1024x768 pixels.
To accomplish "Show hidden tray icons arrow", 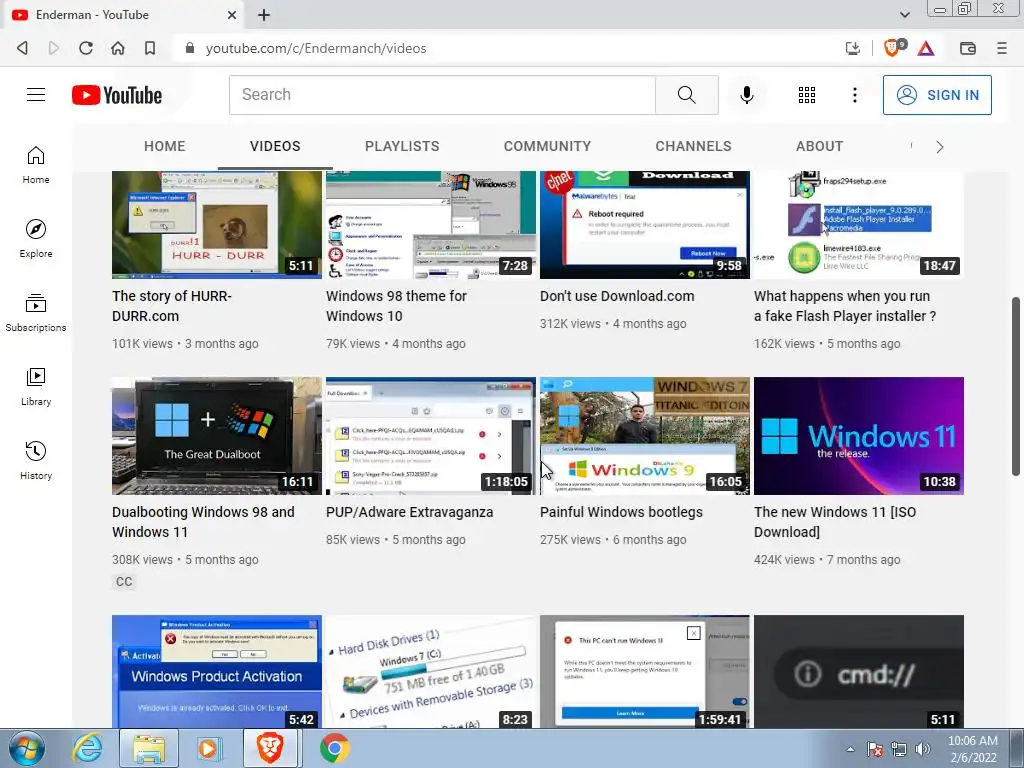I will point(850,749).
